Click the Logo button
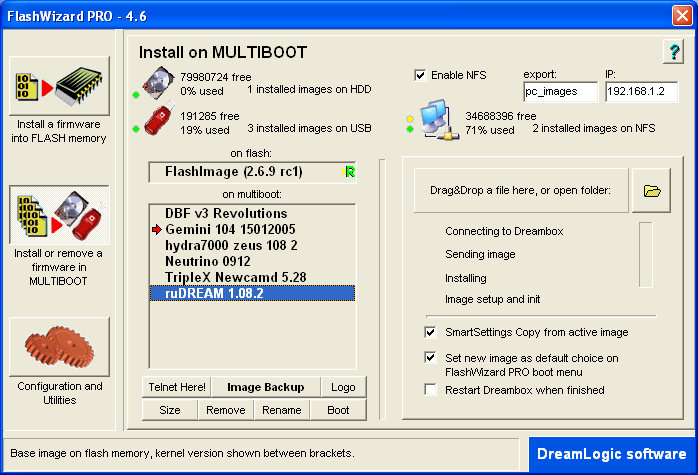This screenshot has width=698, height=475. pyautogui.click(x=343, y=387)
